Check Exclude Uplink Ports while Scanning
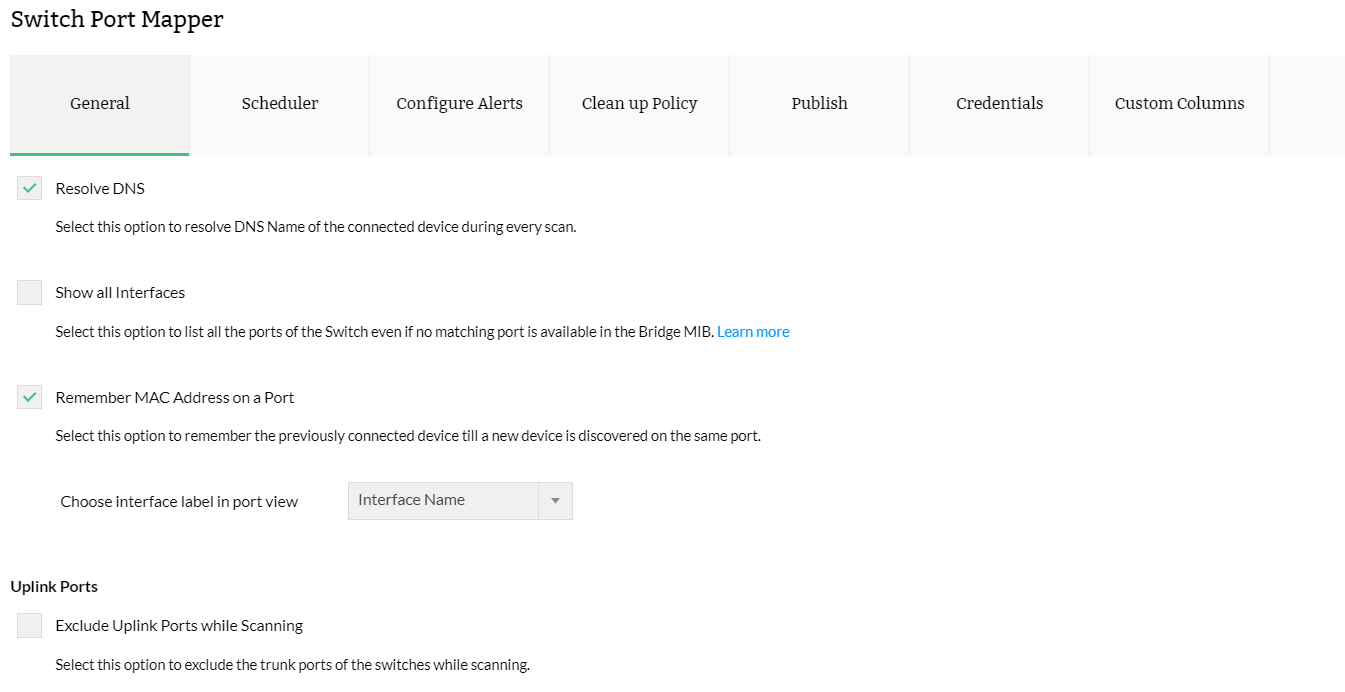The image size is (1345, 692). [29, 625]
